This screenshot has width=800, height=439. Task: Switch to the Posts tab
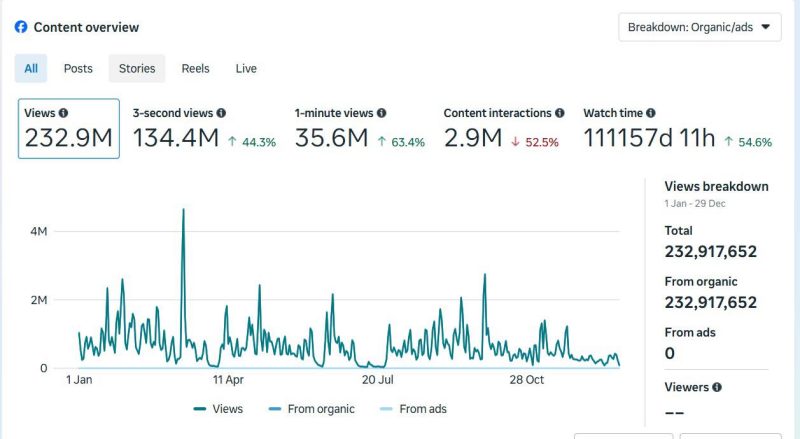click(x=78, y=69)
